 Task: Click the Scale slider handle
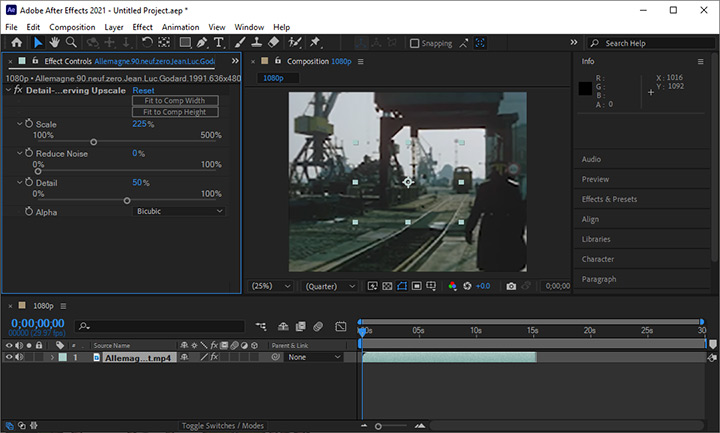click(x=94, y=142)
